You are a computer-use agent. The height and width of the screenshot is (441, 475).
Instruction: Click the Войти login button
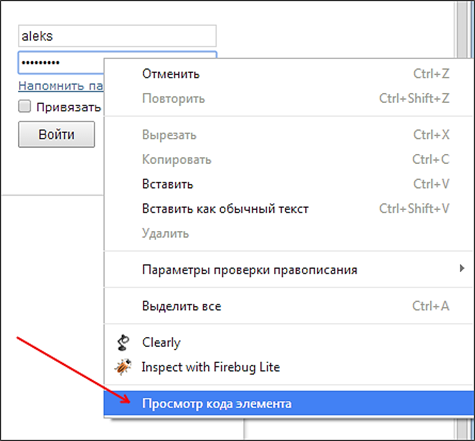[x=56, y=134]
